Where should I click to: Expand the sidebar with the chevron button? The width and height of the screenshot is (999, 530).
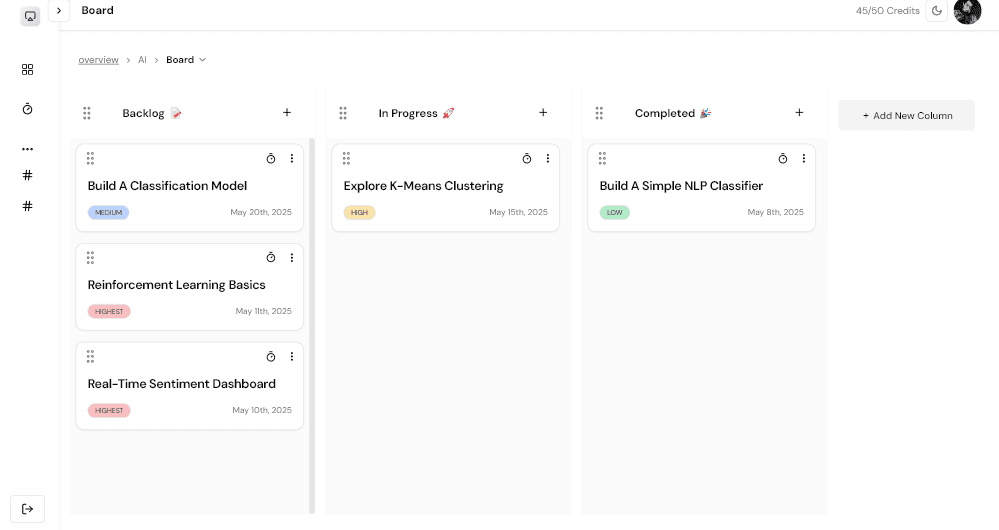tap(59, 10)
